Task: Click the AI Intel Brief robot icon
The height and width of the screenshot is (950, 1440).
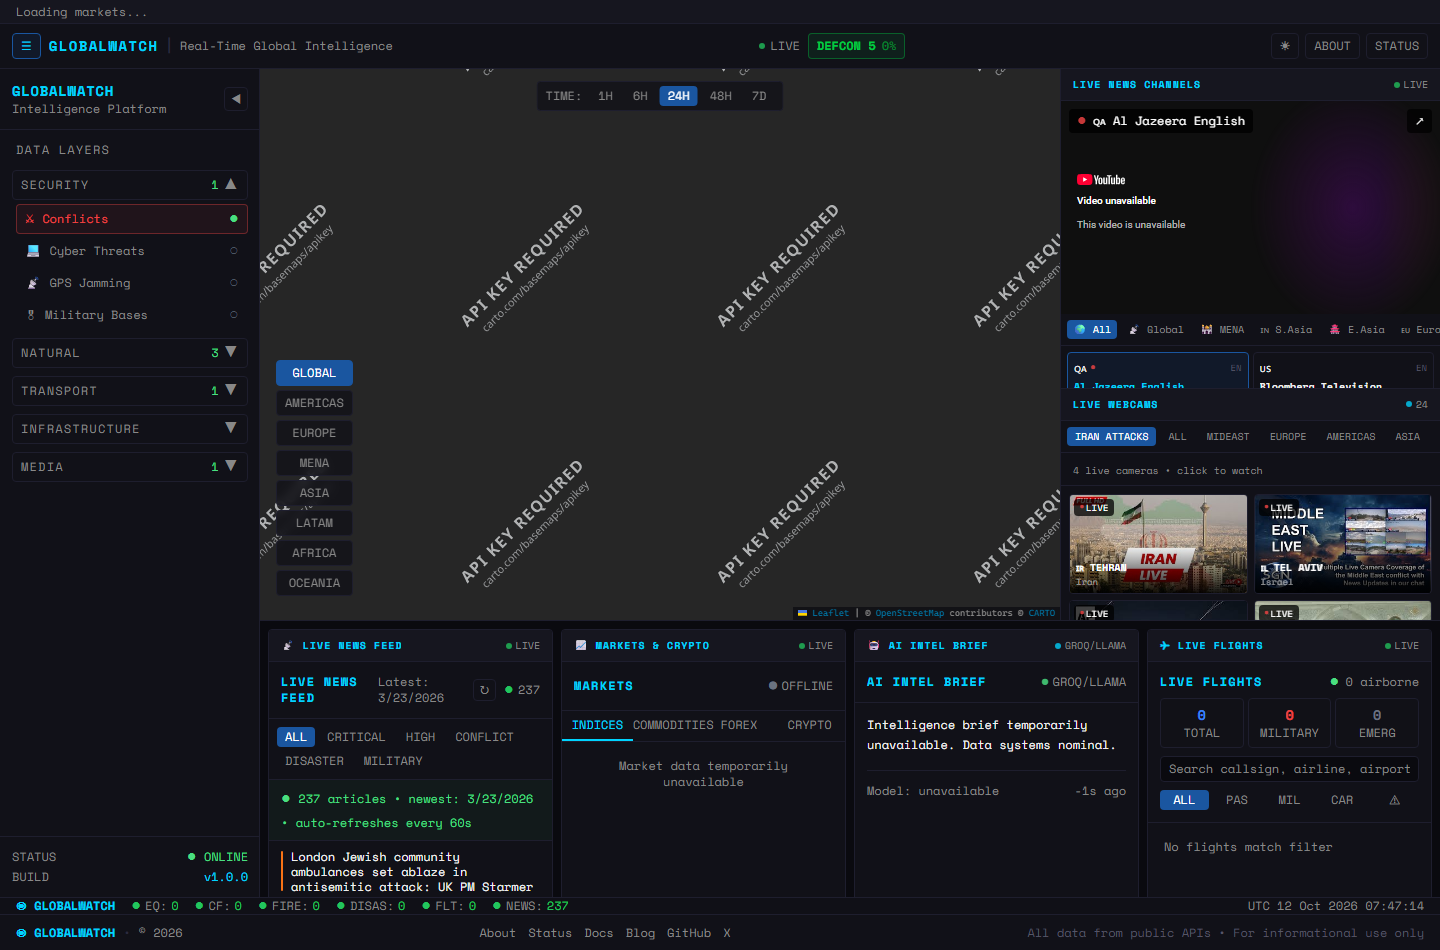Action: pyautogui.click(x=874, y=646)
